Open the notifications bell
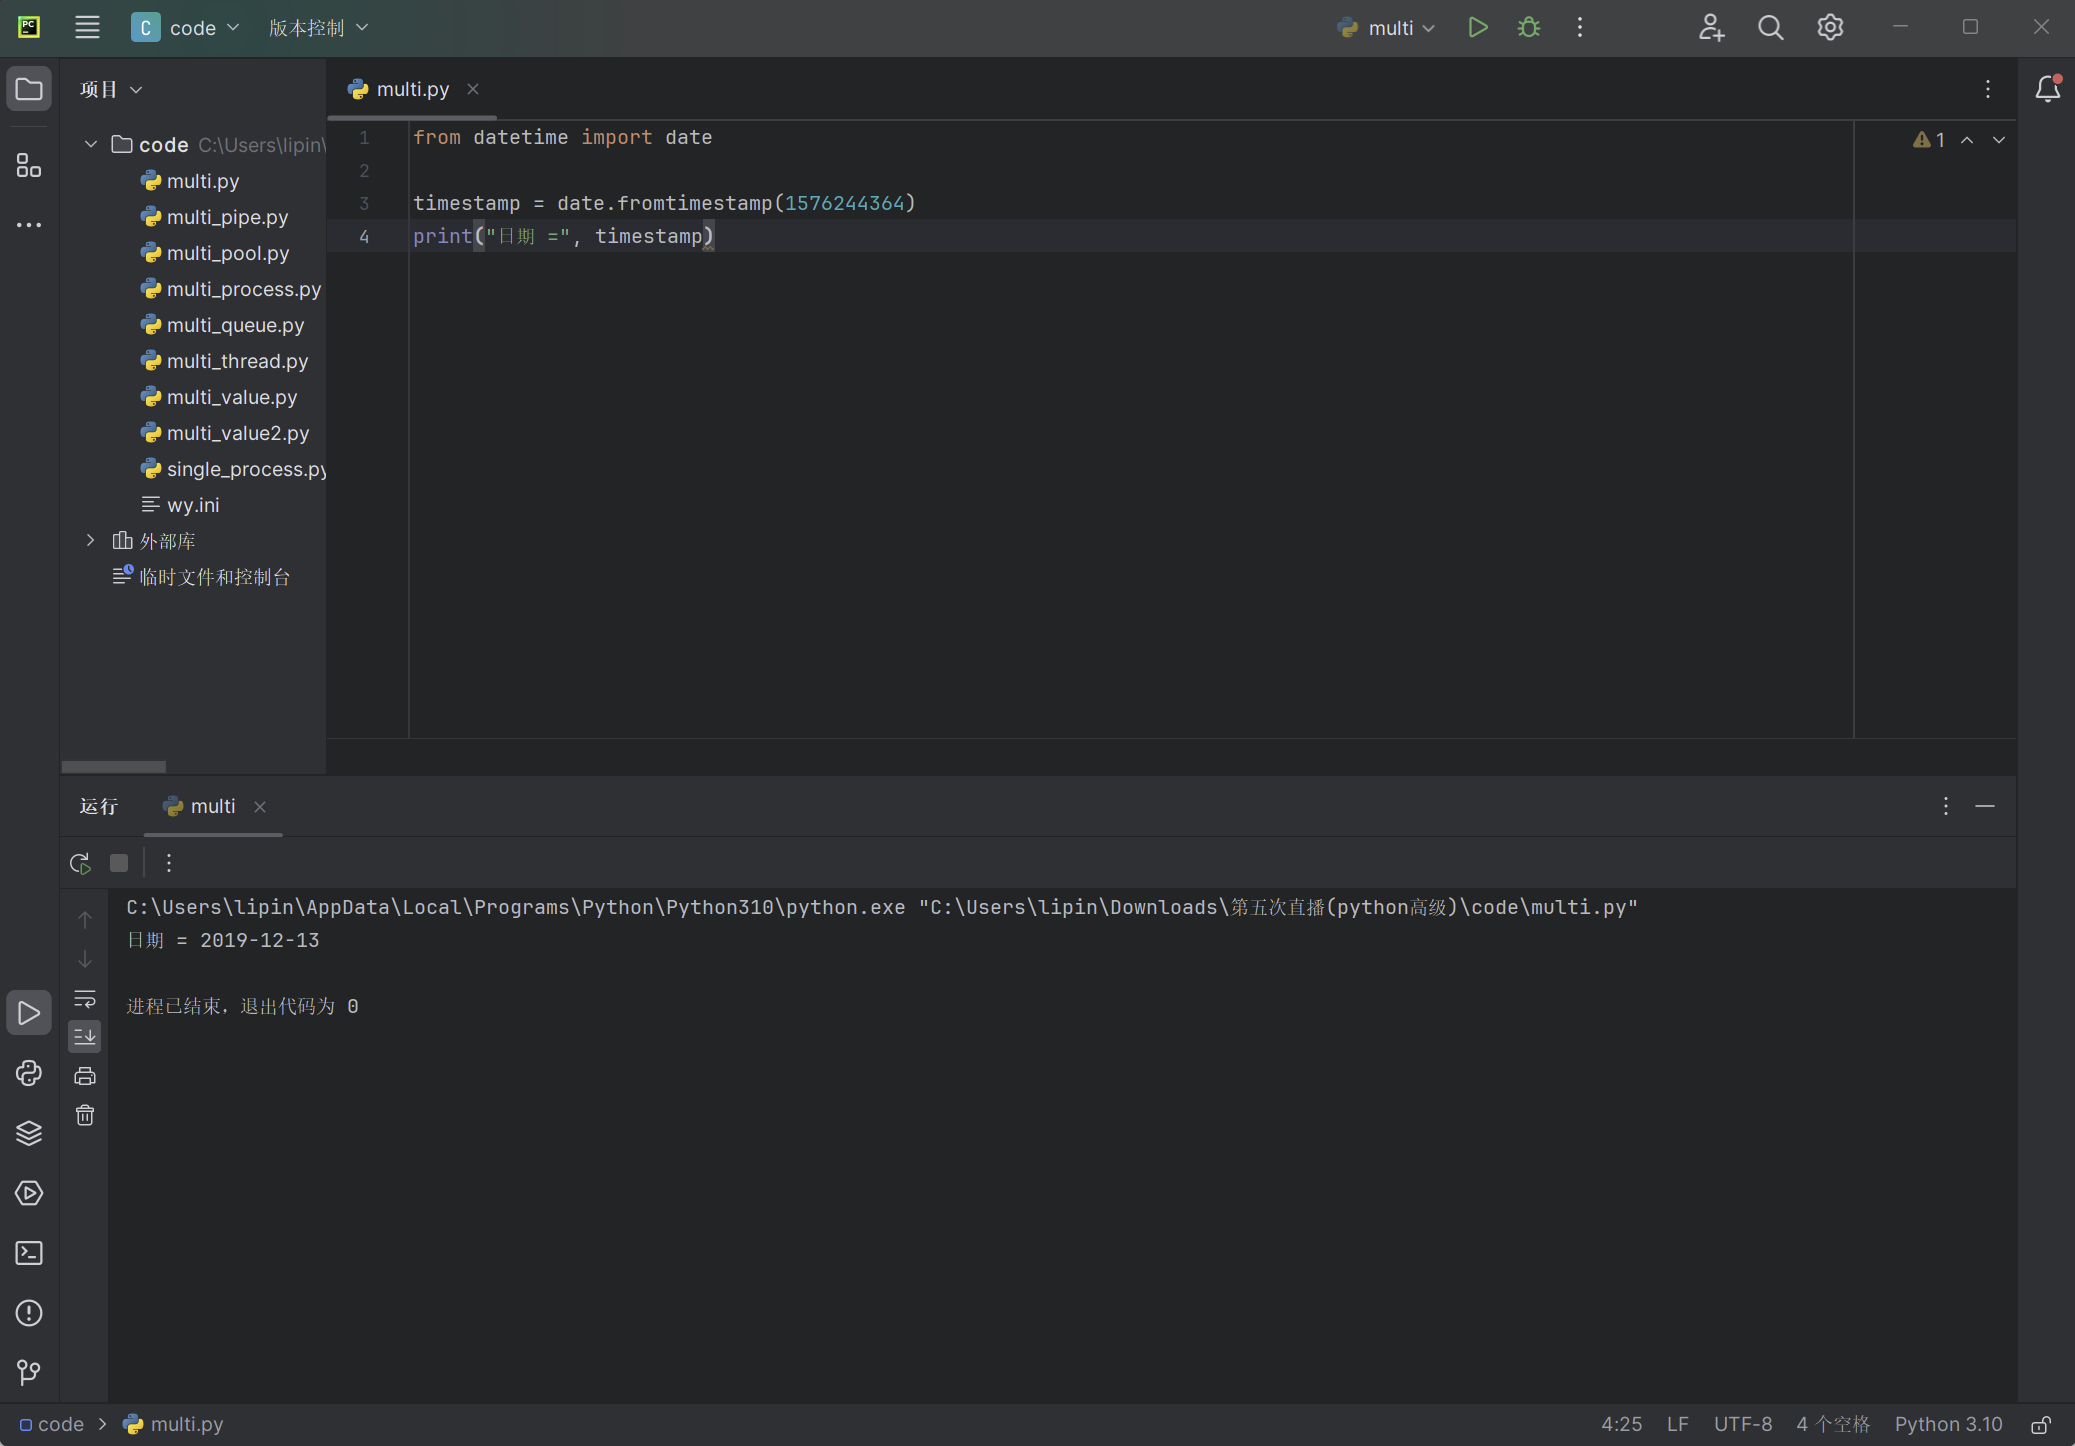This screenshot has height=1446, width=2075. [x=2047, y=90]
